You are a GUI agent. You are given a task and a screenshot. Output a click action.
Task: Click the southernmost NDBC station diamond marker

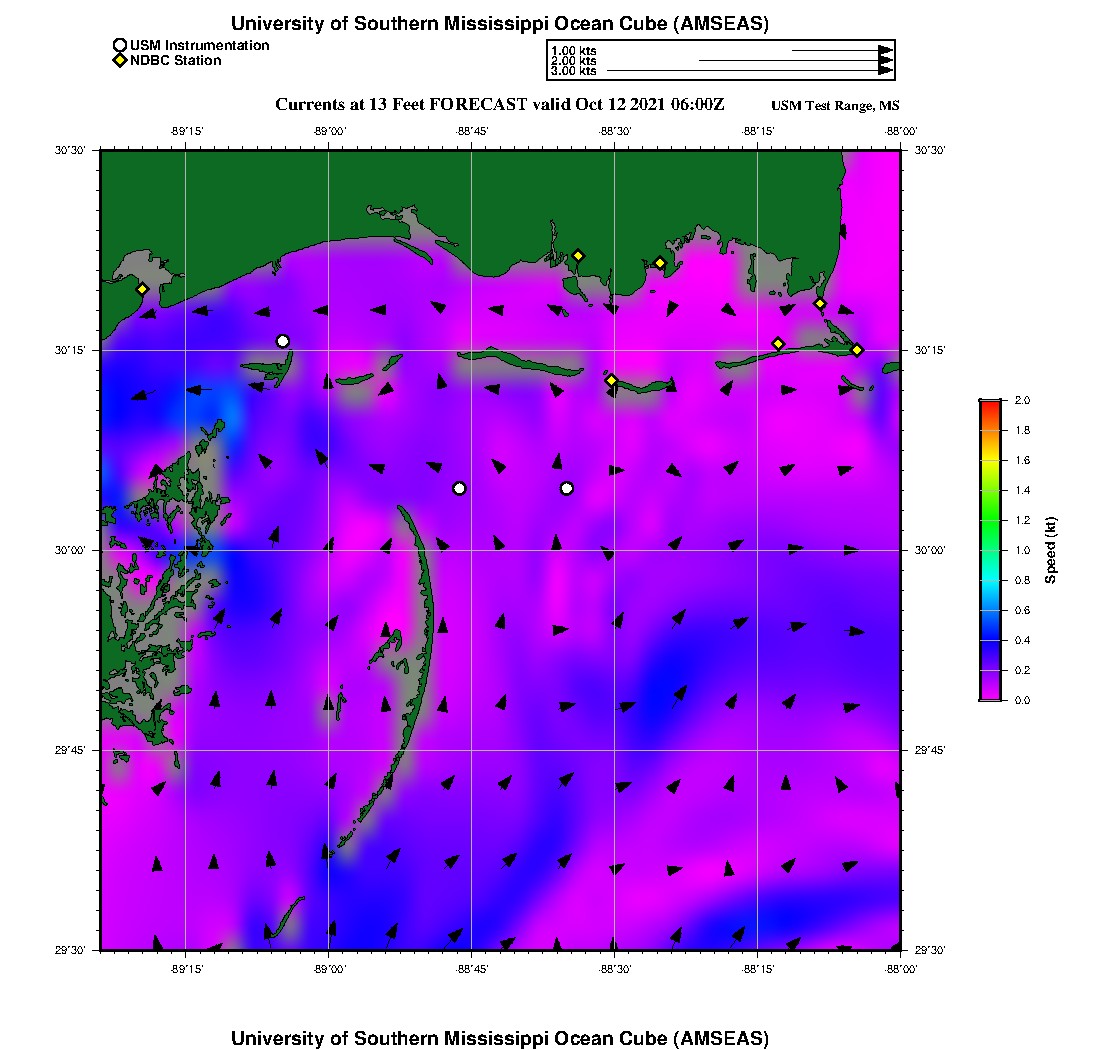tap(611, 380)
